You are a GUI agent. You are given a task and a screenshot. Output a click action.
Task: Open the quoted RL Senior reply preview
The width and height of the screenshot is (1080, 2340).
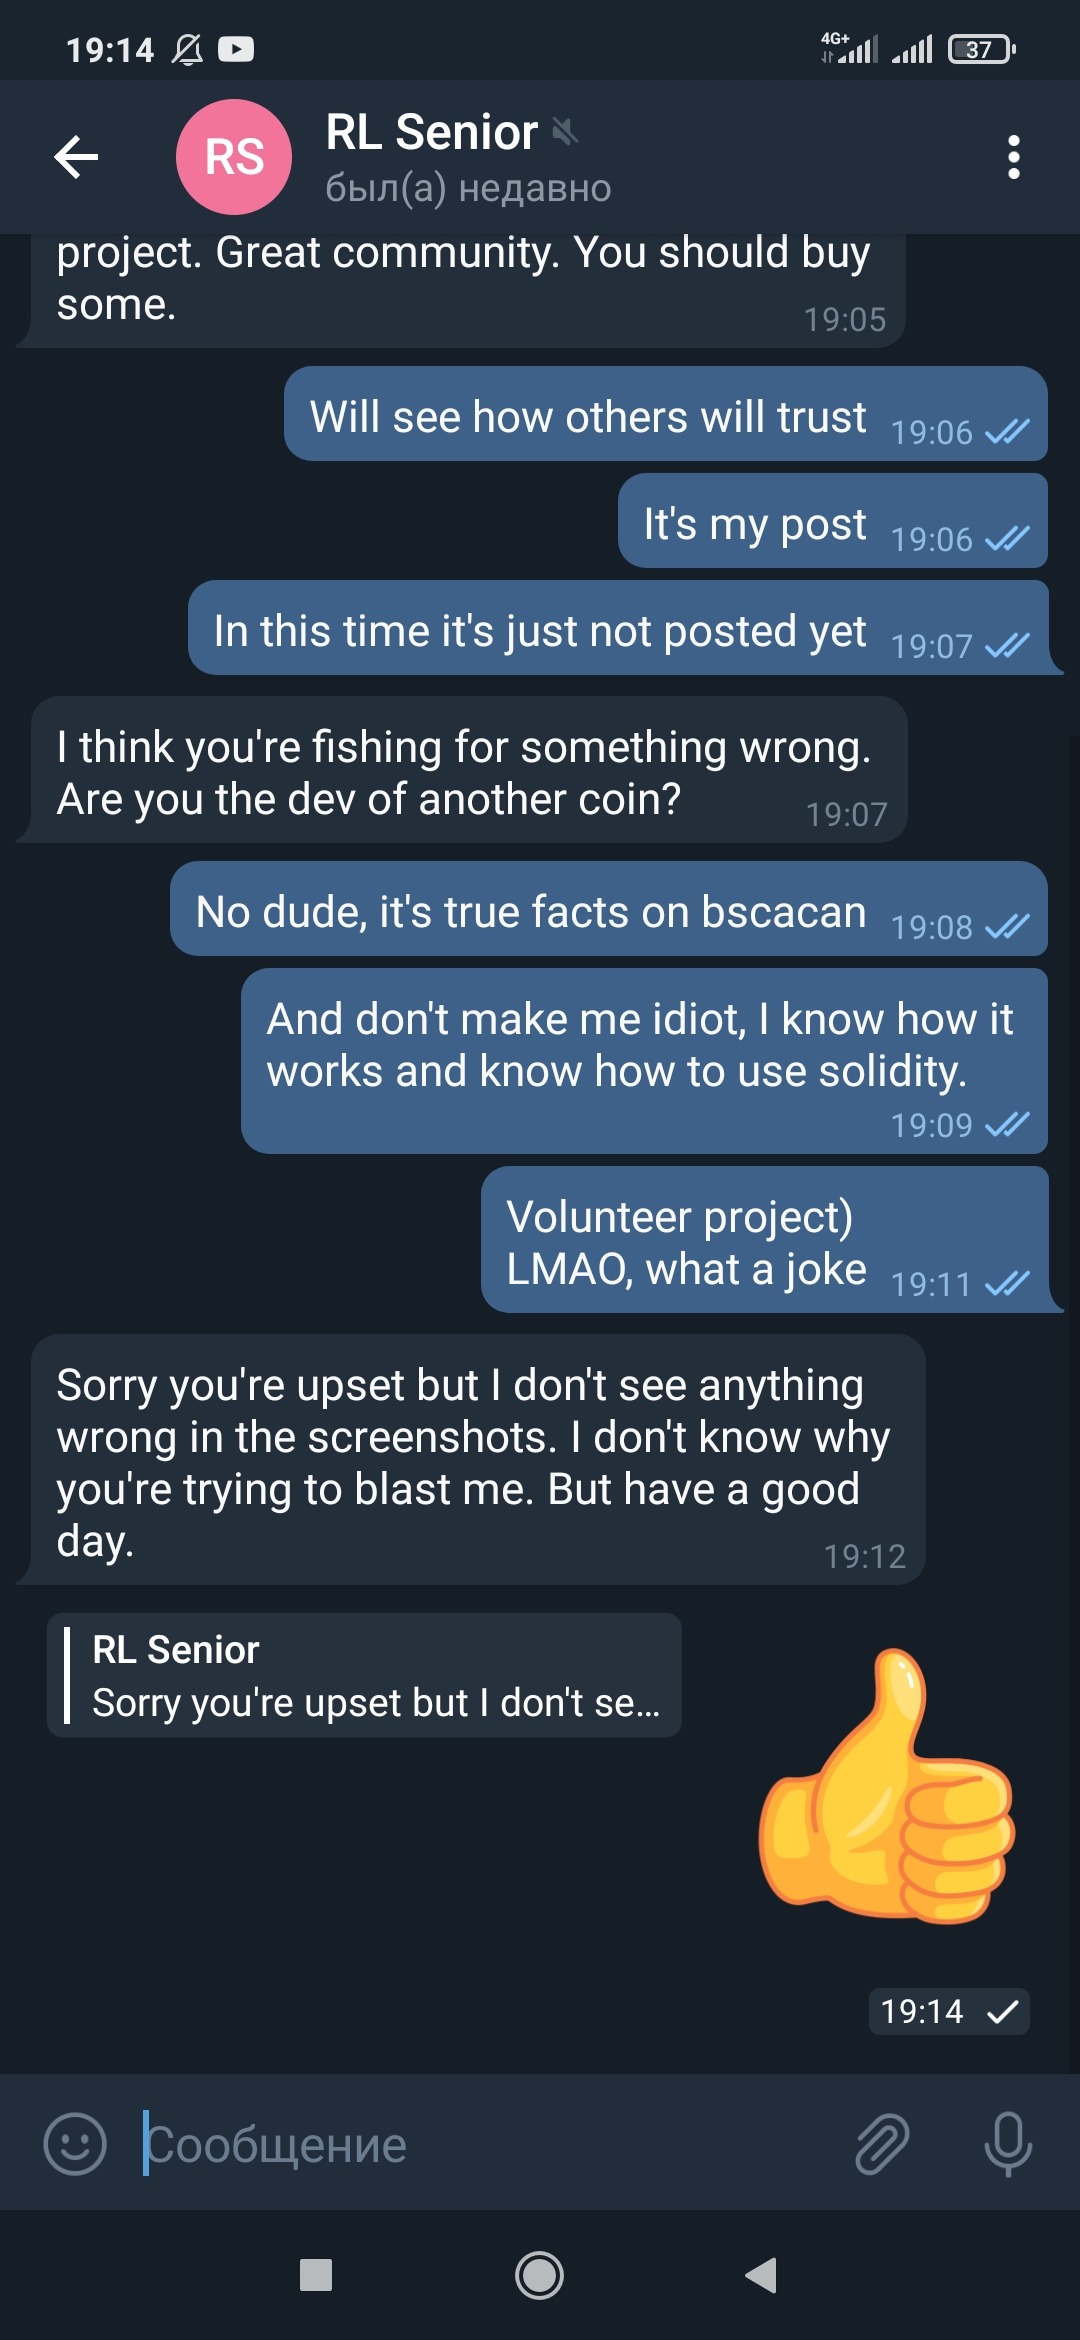364,1675
